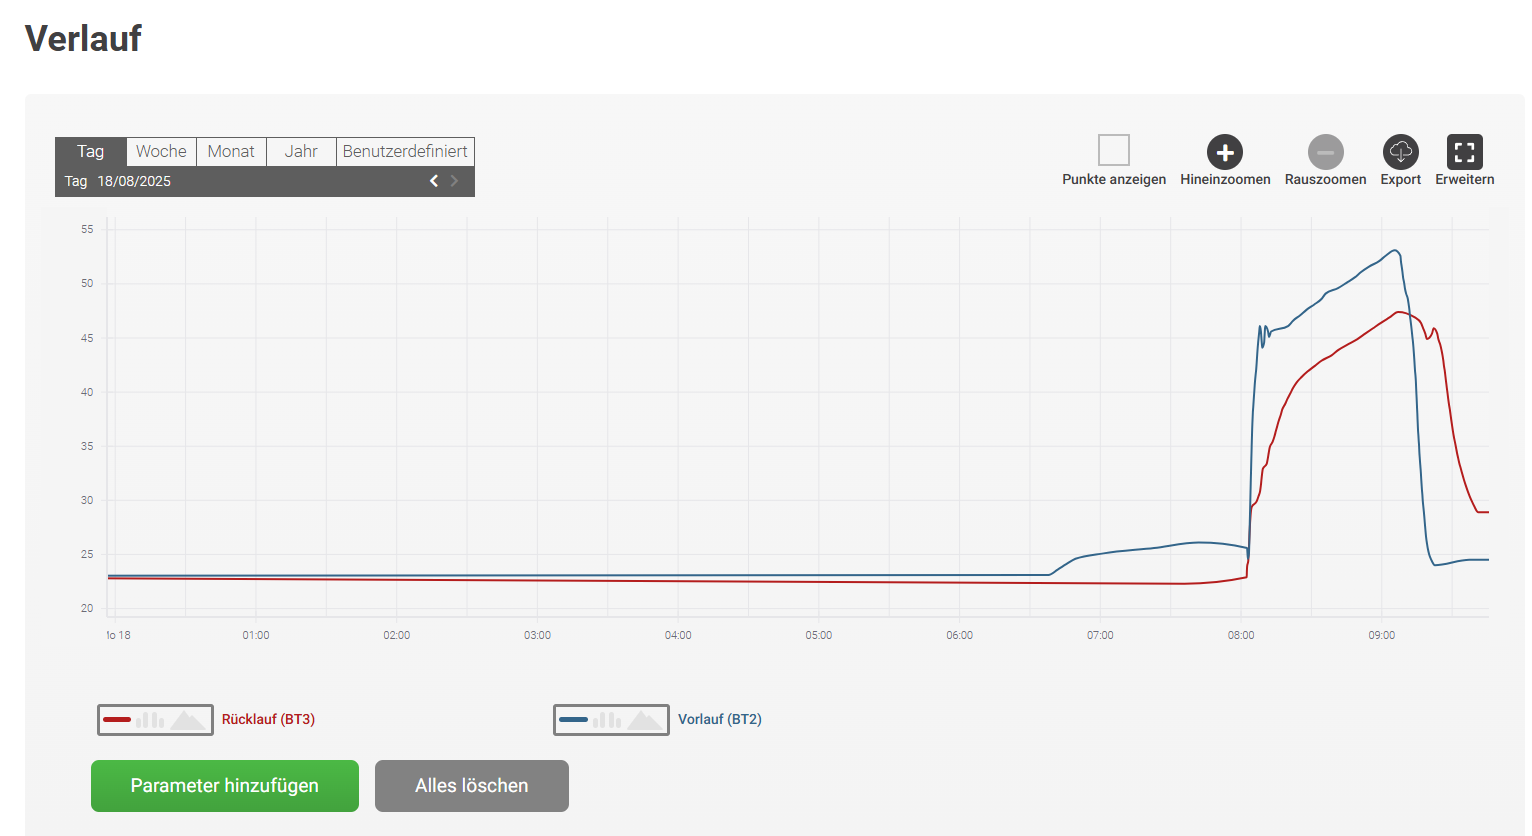Screen dimensions: 1532x836
Task: Go to next day with right chevron
Action: point(454,181)
